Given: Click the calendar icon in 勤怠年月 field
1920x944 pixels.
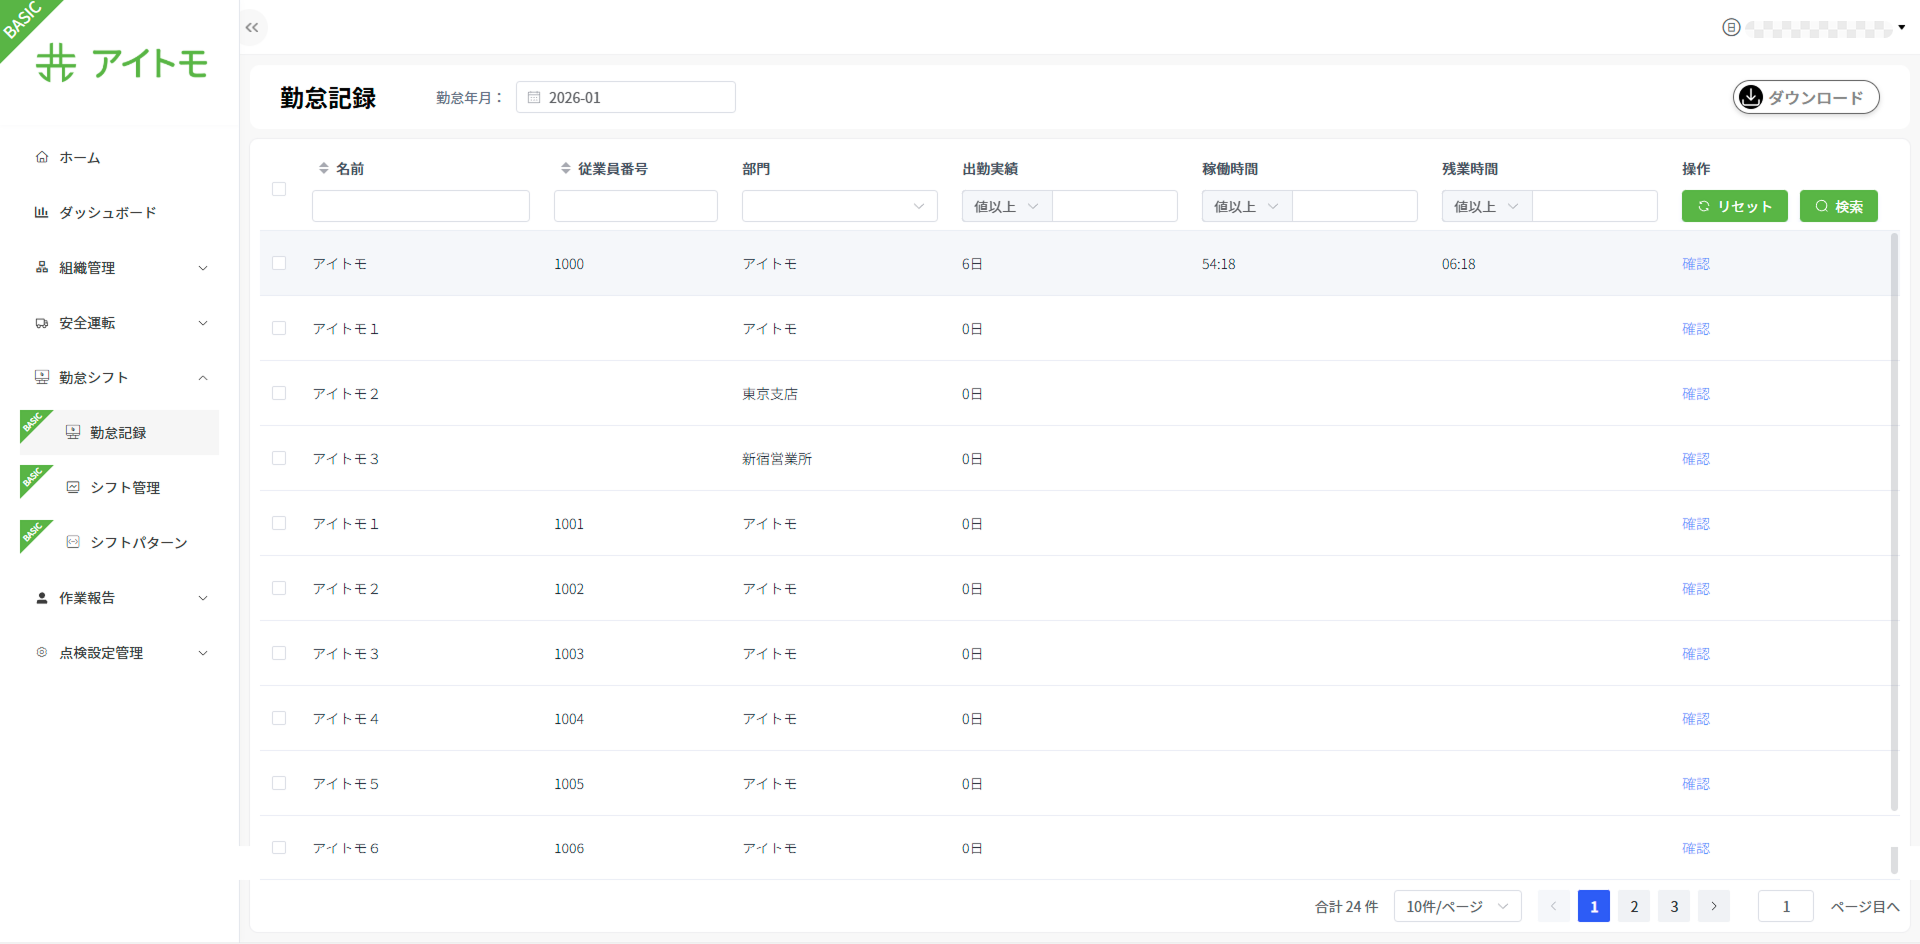Looking at the screenshot, I should pyautogui.click(x=534, y=98).
